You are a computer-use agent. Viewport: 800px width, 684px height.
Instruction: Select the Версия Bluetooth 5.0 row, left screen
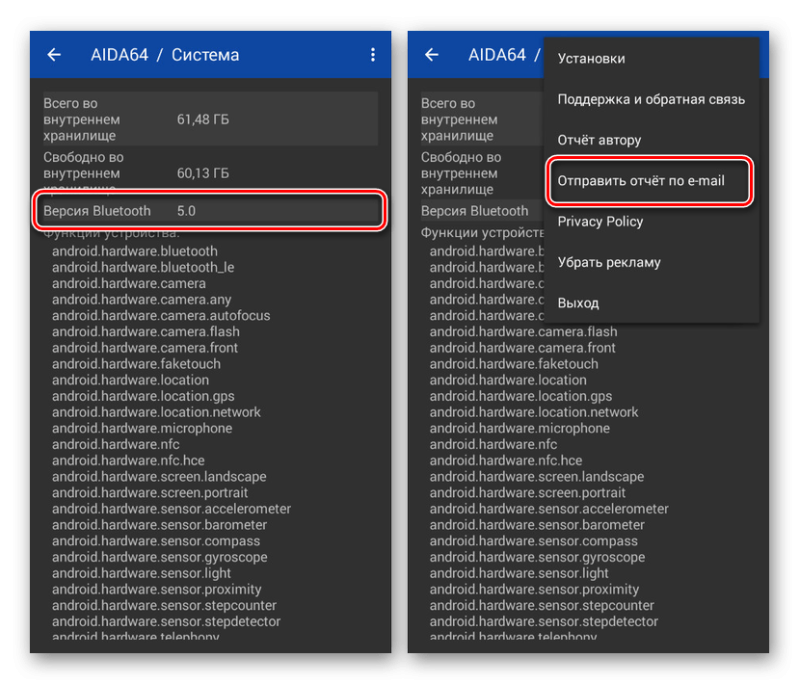point(209,211)
